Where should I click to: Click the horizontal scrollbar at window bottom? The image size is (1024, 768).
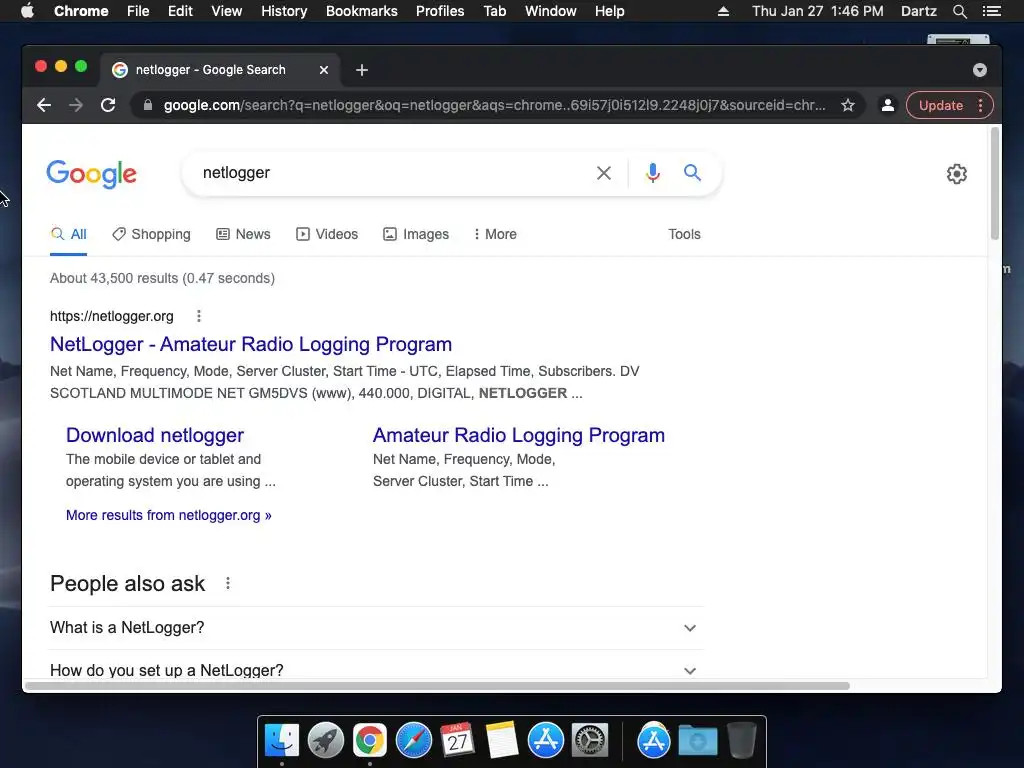click(437, 686)
